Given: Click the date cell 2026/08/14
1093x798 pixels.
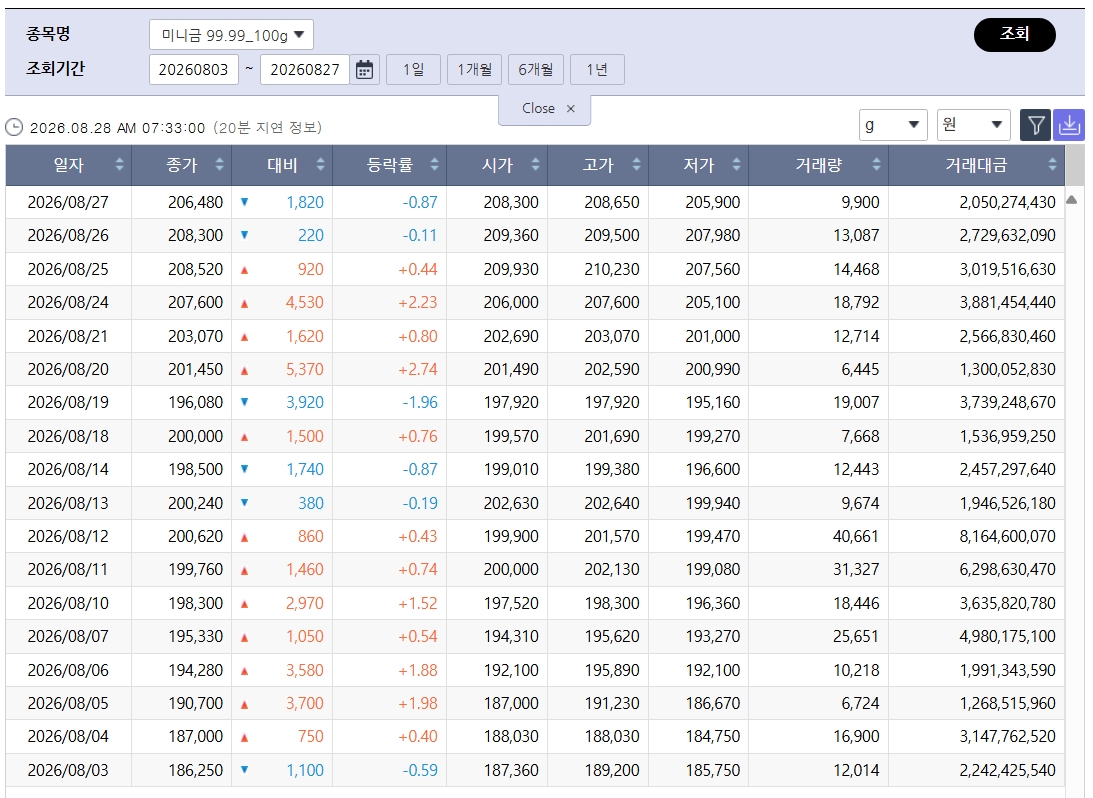Looking at the screenshot, I should click(68, 469).
